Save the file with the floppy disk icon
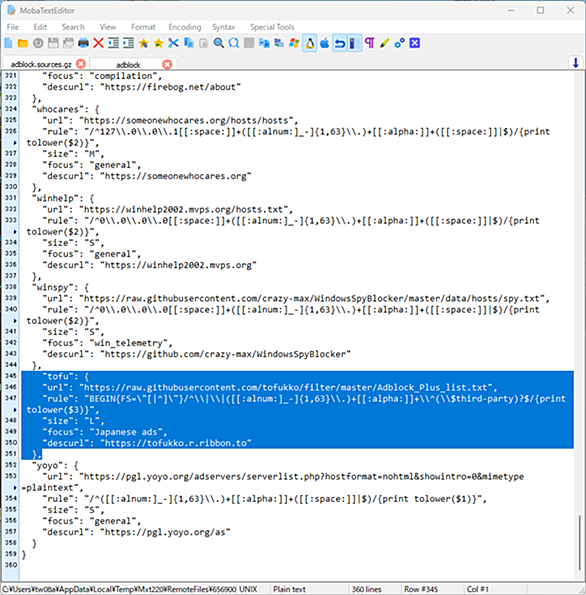The image size is (586, 595). pyautogui.click(x=53, y=43)
